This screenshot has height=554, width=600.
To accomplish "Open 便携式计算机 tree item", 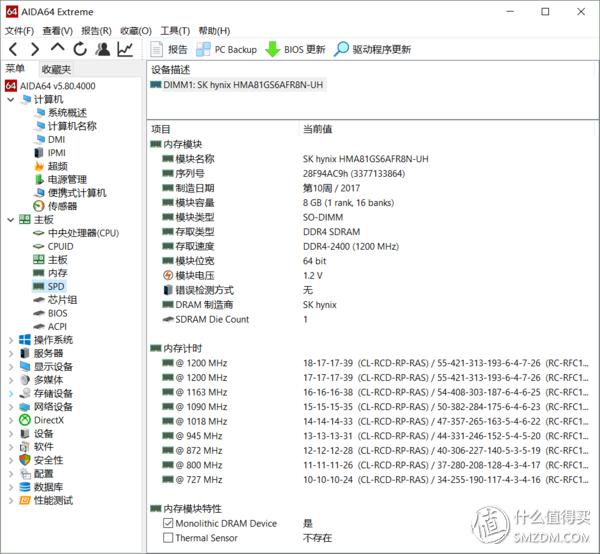I will 70,193.
